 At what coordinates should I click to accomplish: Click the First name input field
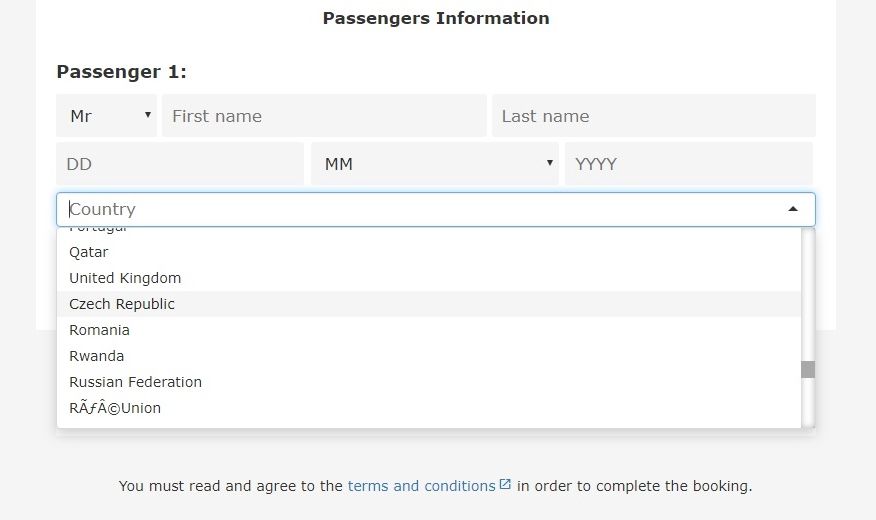[324, 116]
